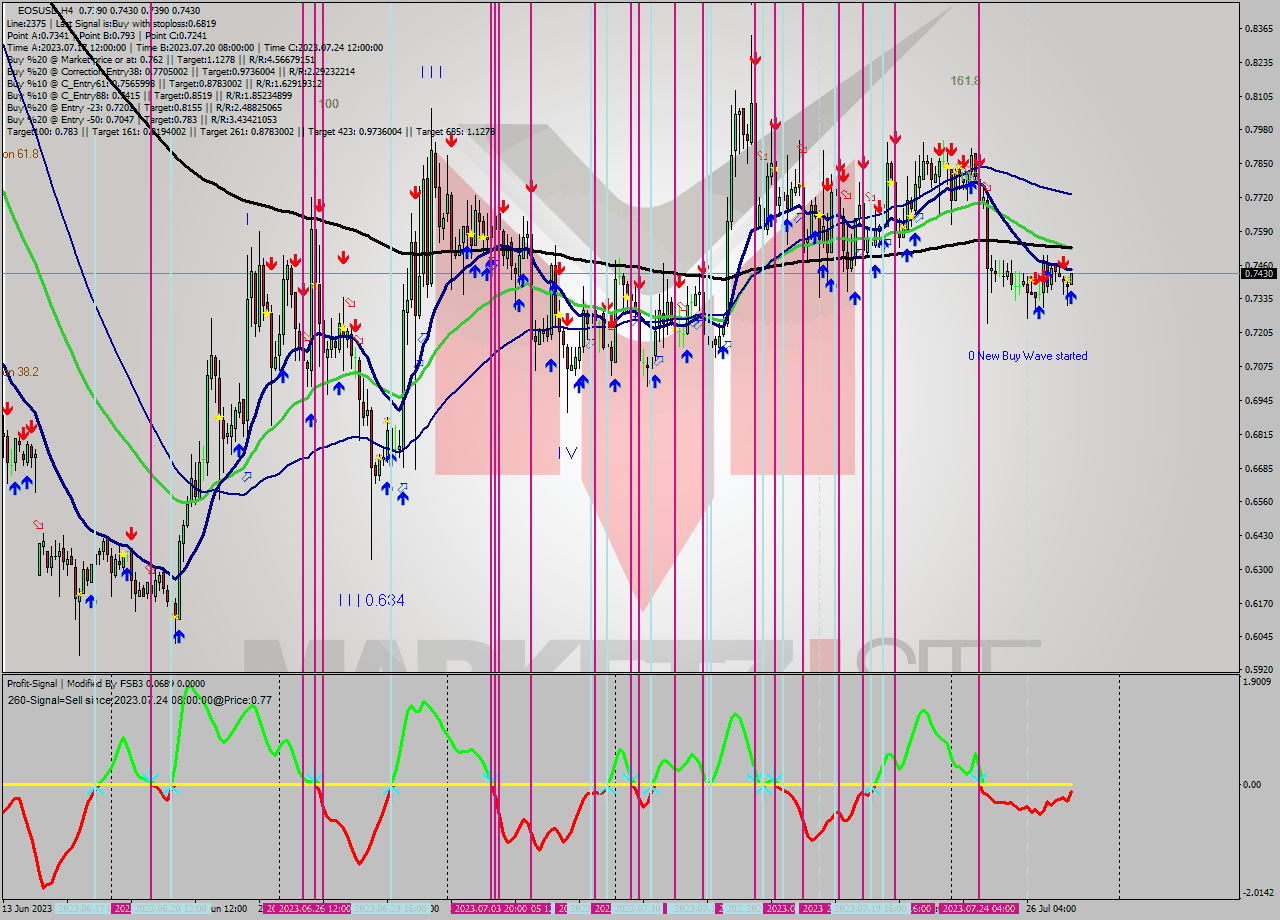This screenshot has width=1280, height=920.
Task: Click the 0.7335 price axis value
Action: (1258, 299)
